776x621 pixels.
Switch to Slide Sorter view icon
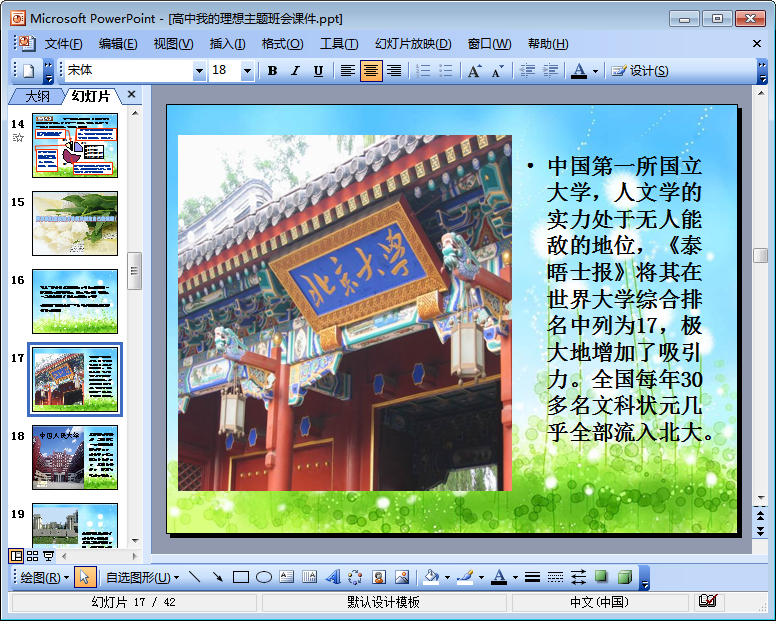pos(32,556)
